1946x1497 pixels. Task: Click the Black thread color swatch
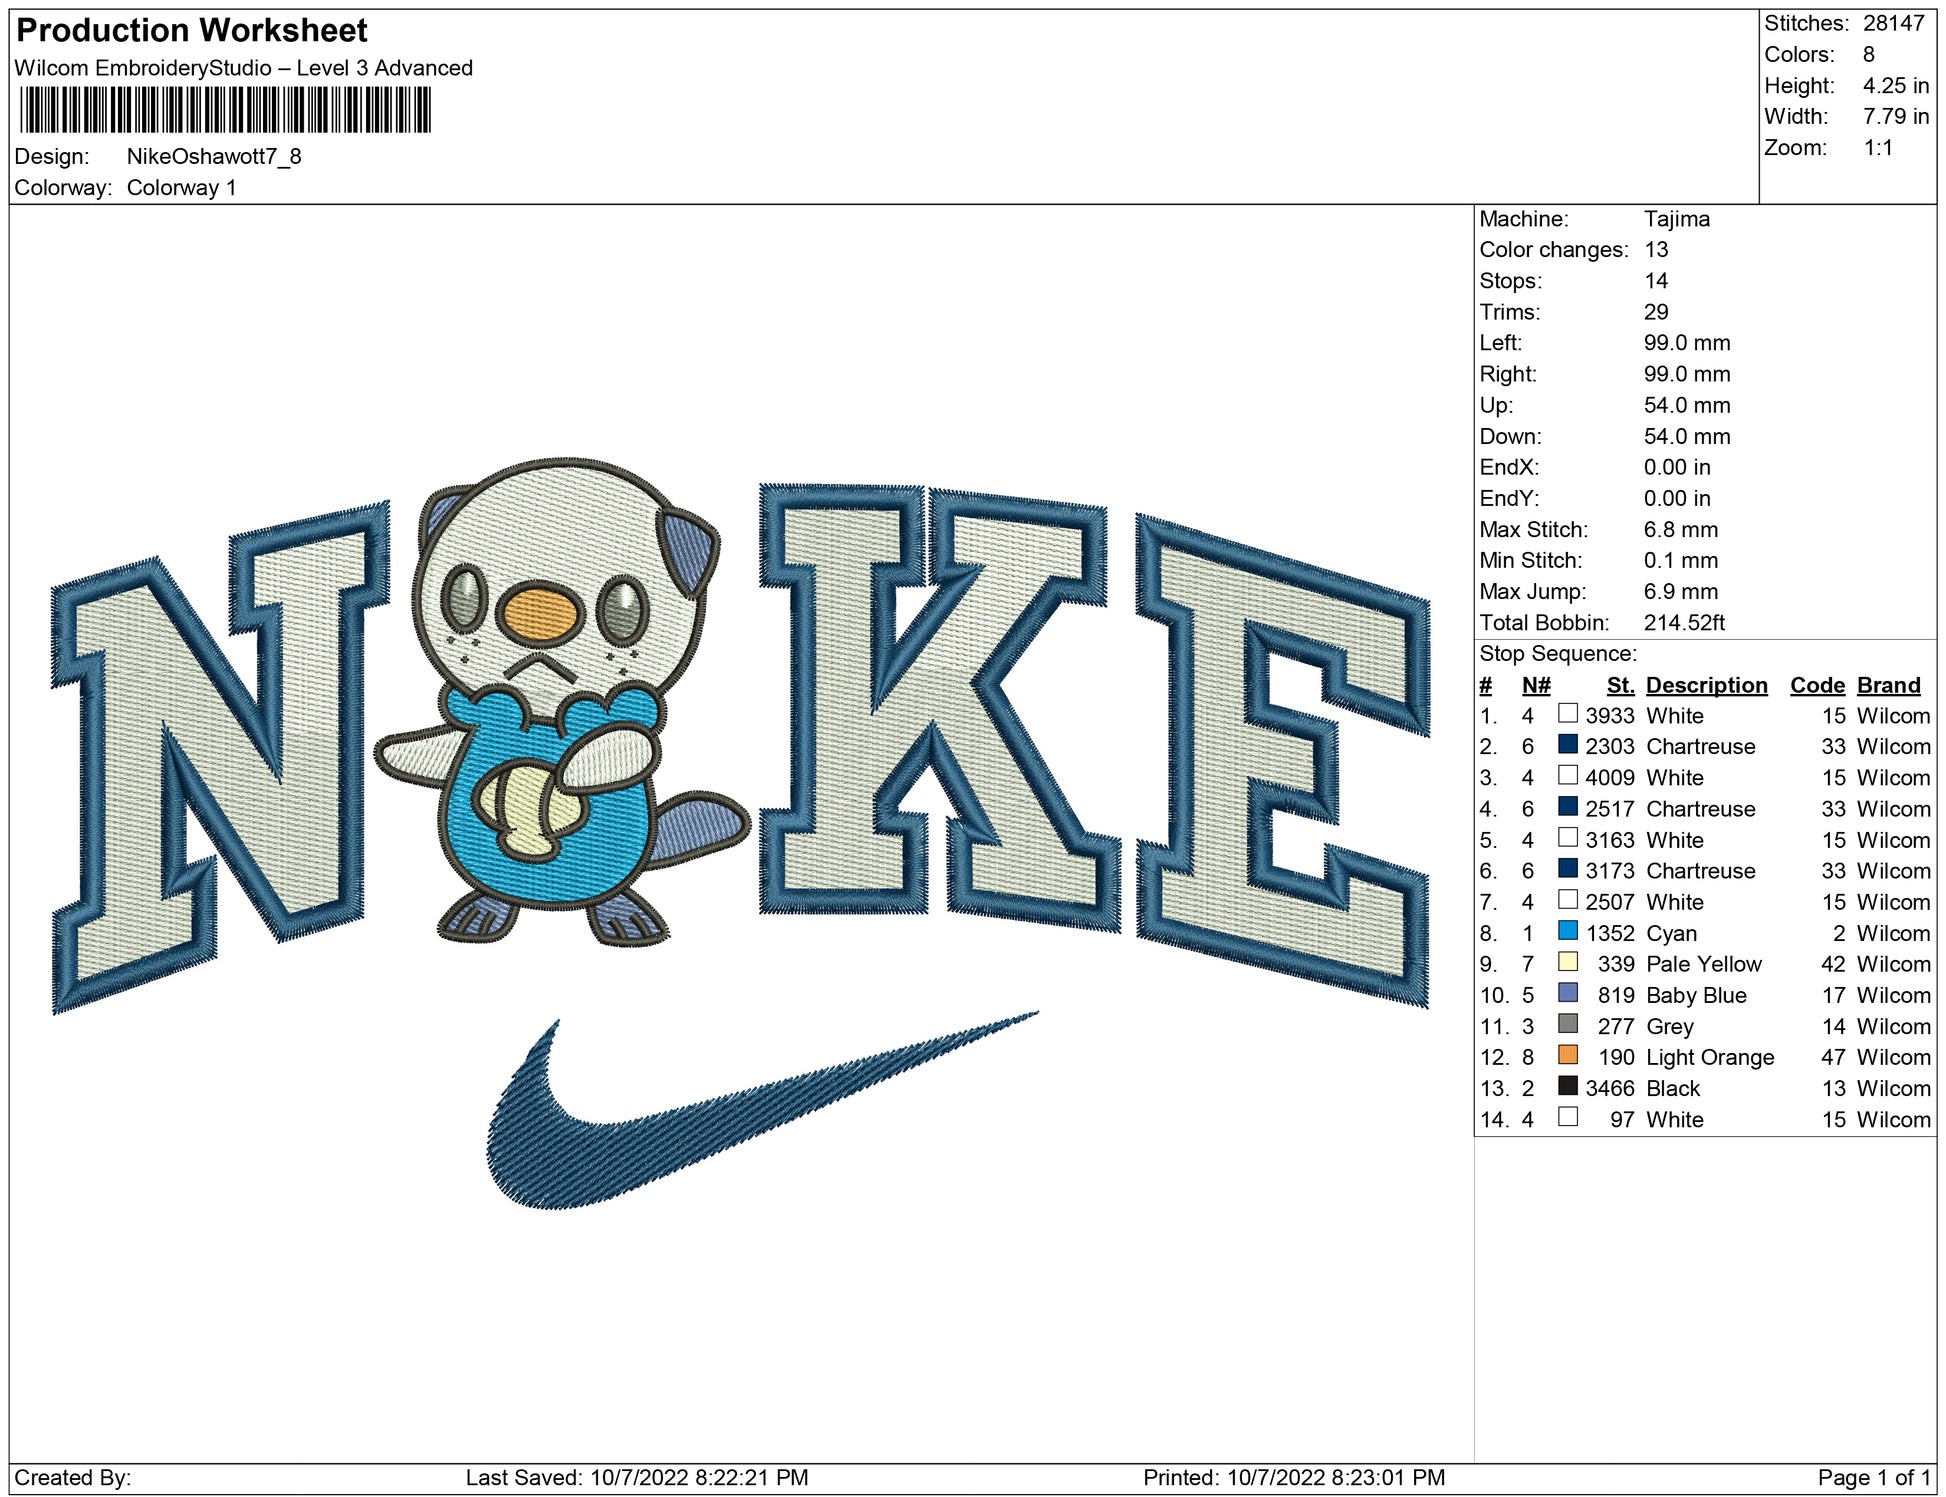[x=1567, y=1086]
